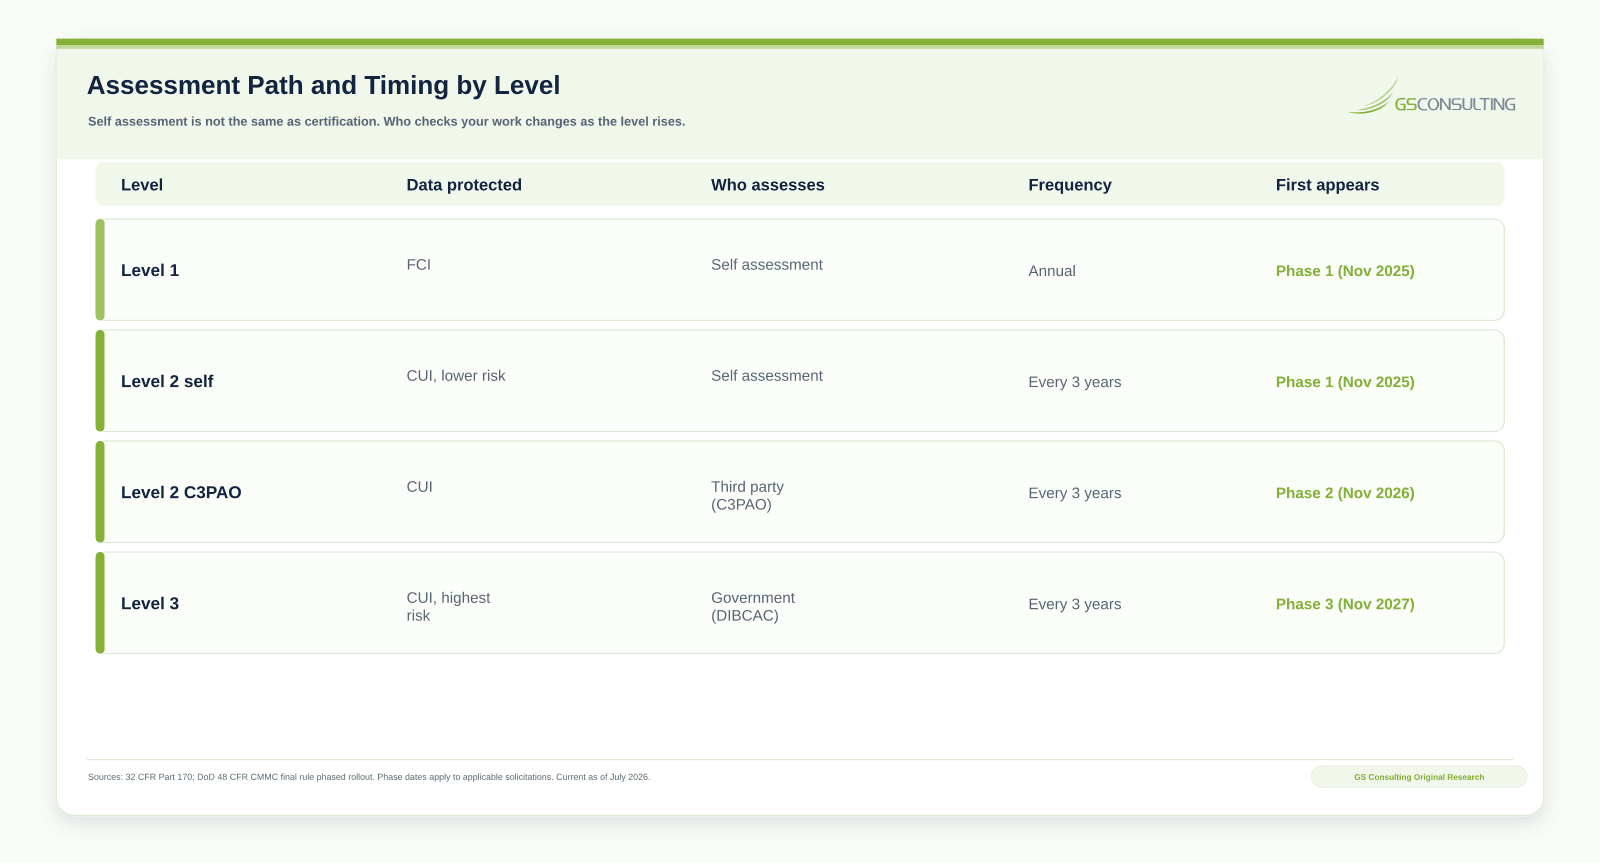Select the Who assesses column header
Viewport: 1600px width, 863px height.
tap(768, 185)
